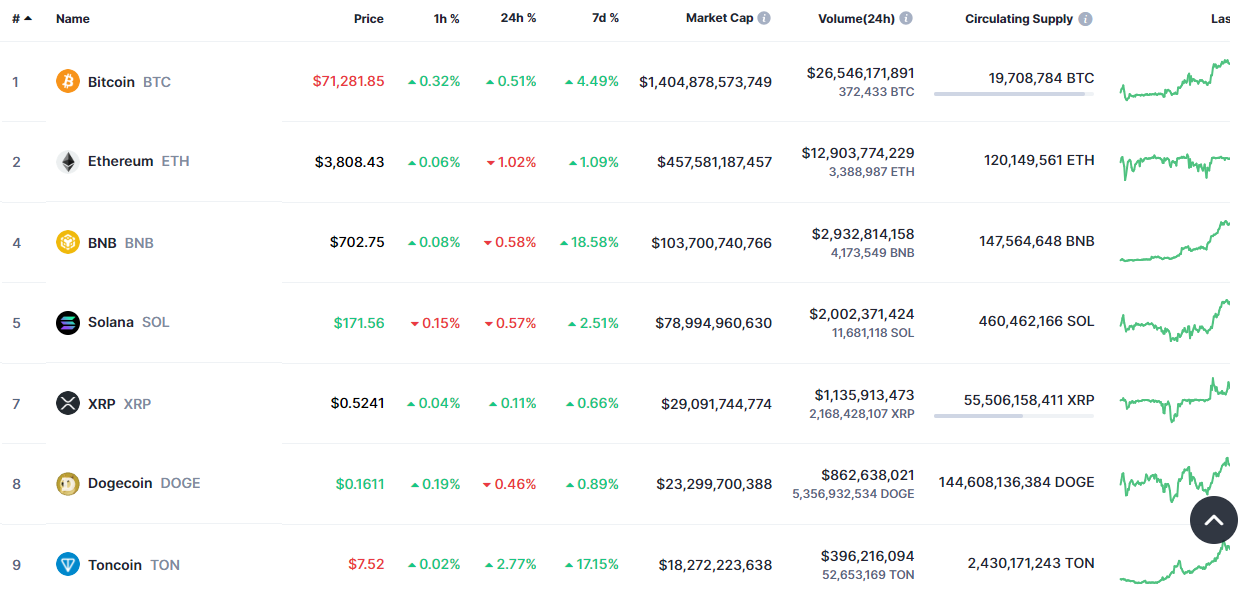This screenshot has height=594, width=1246.
Task: Click Bitcoin volume $26,546,171,891
Action: [x=861, y=73]
